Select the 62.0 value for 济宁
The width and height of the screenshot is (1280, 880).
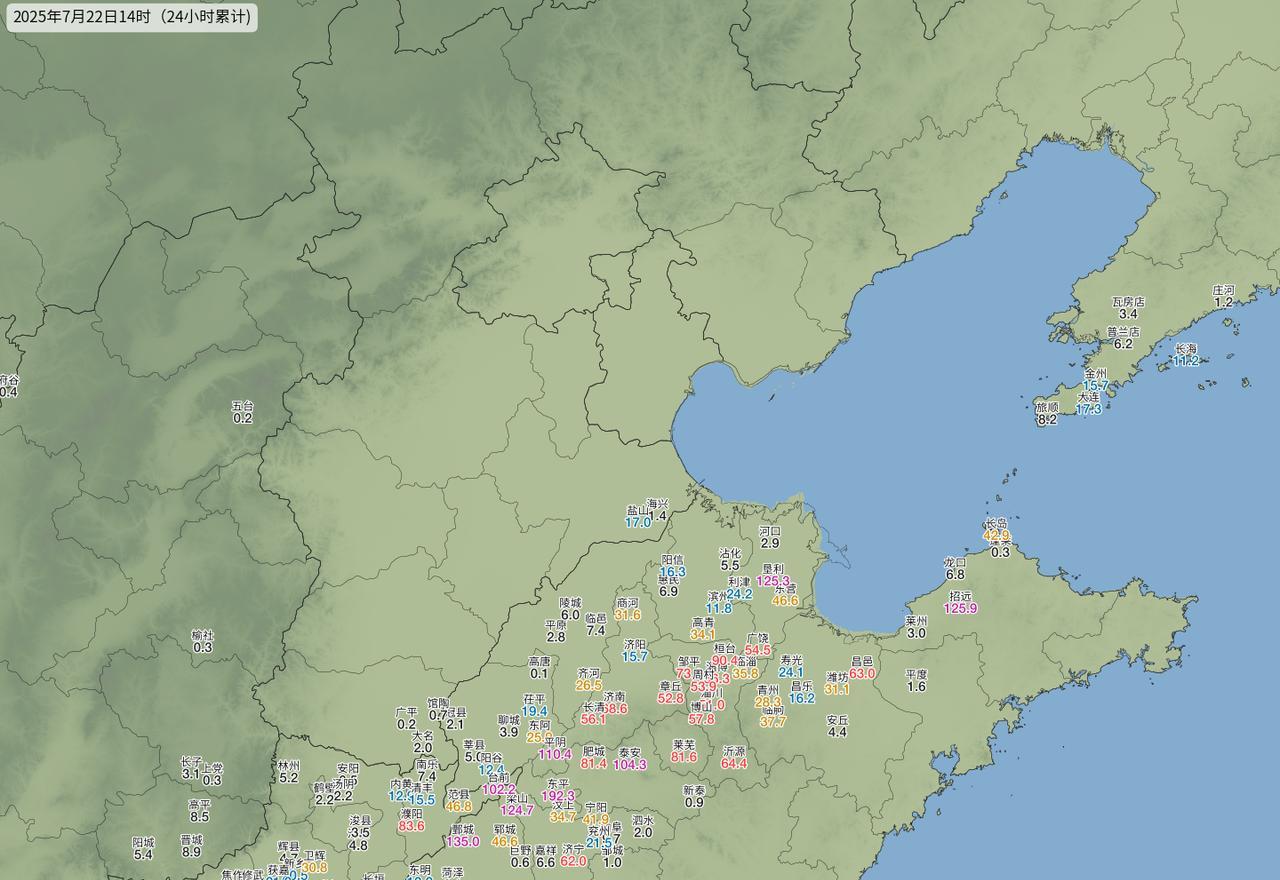(x=573, y=861)
